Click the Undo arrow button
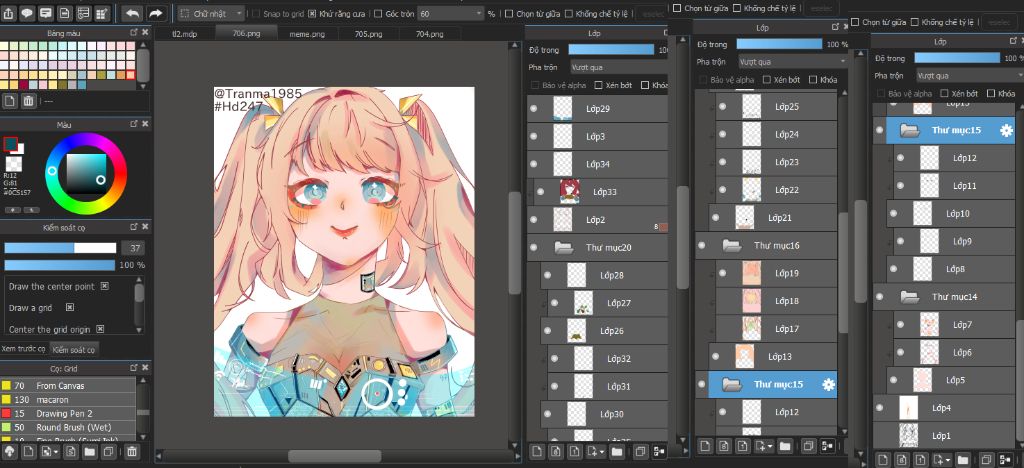Screen dimensions: 1024x468 click(x=133, y=13)
